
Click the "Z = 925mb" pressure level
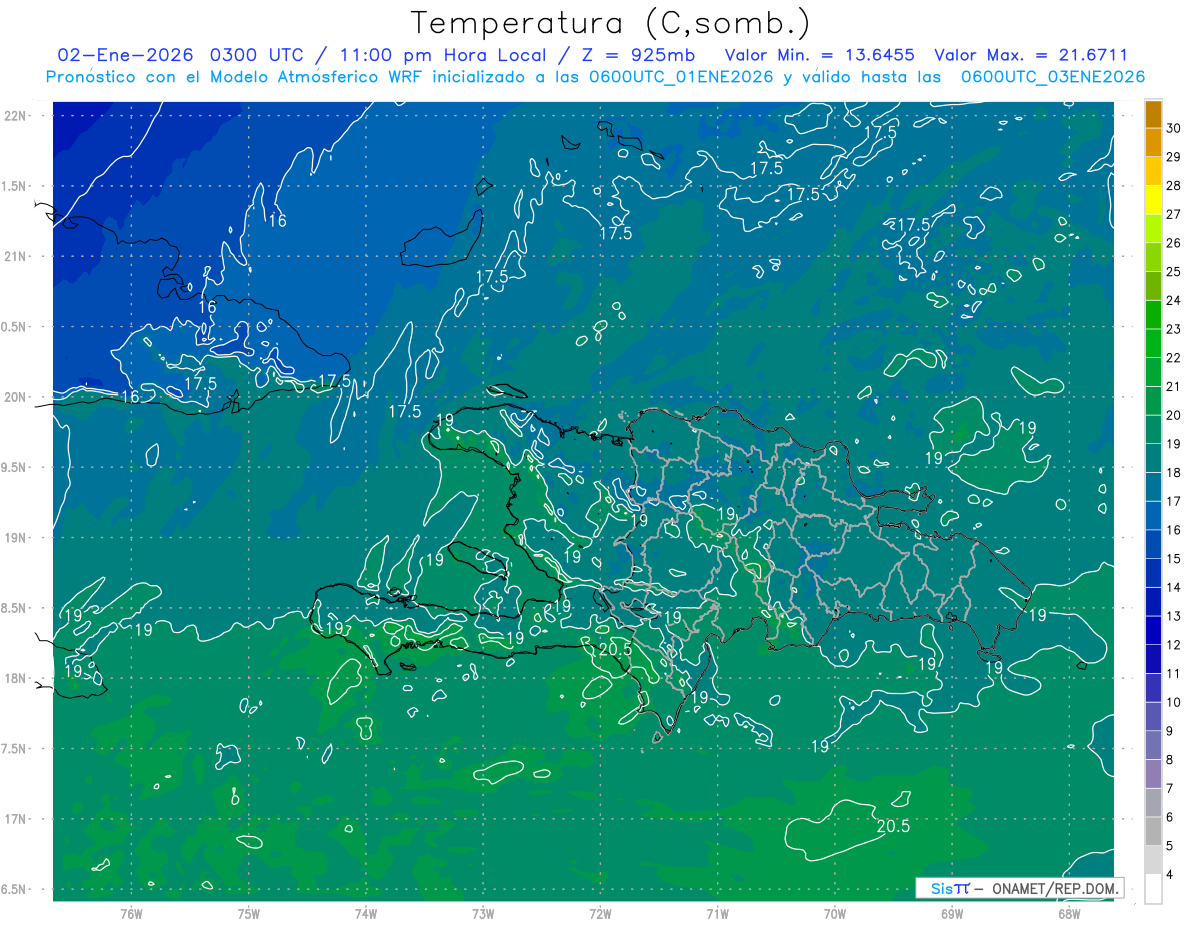[641, 55]
